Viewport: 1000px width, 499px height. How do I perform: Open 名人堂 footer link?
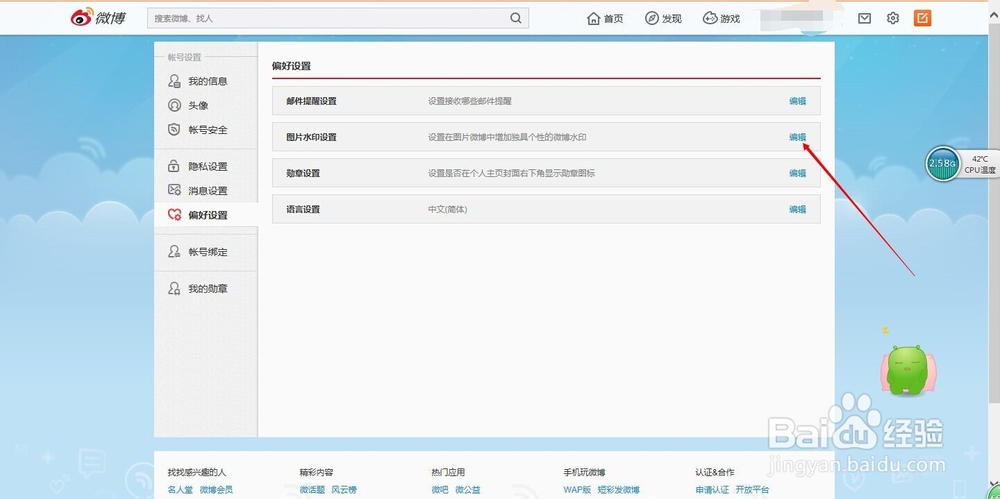pyautogui.click(x=180, y=490)
